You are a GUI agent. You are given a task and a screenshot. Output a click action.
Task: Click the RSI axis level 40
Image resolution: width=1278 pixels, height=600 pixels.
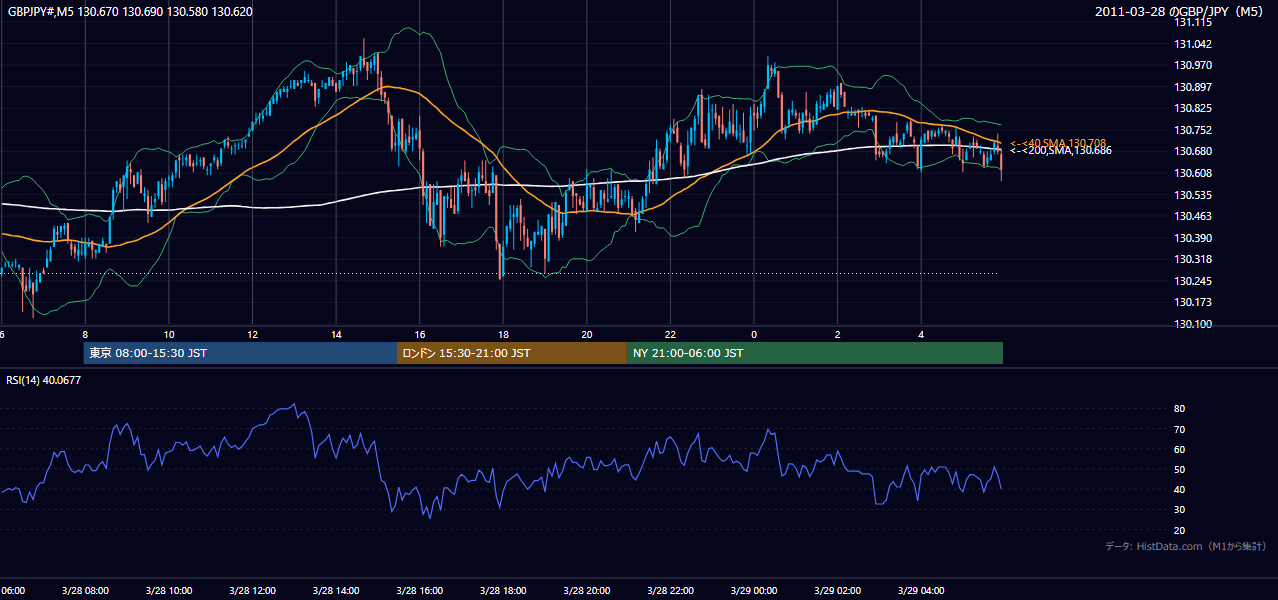coord(1179,490)
